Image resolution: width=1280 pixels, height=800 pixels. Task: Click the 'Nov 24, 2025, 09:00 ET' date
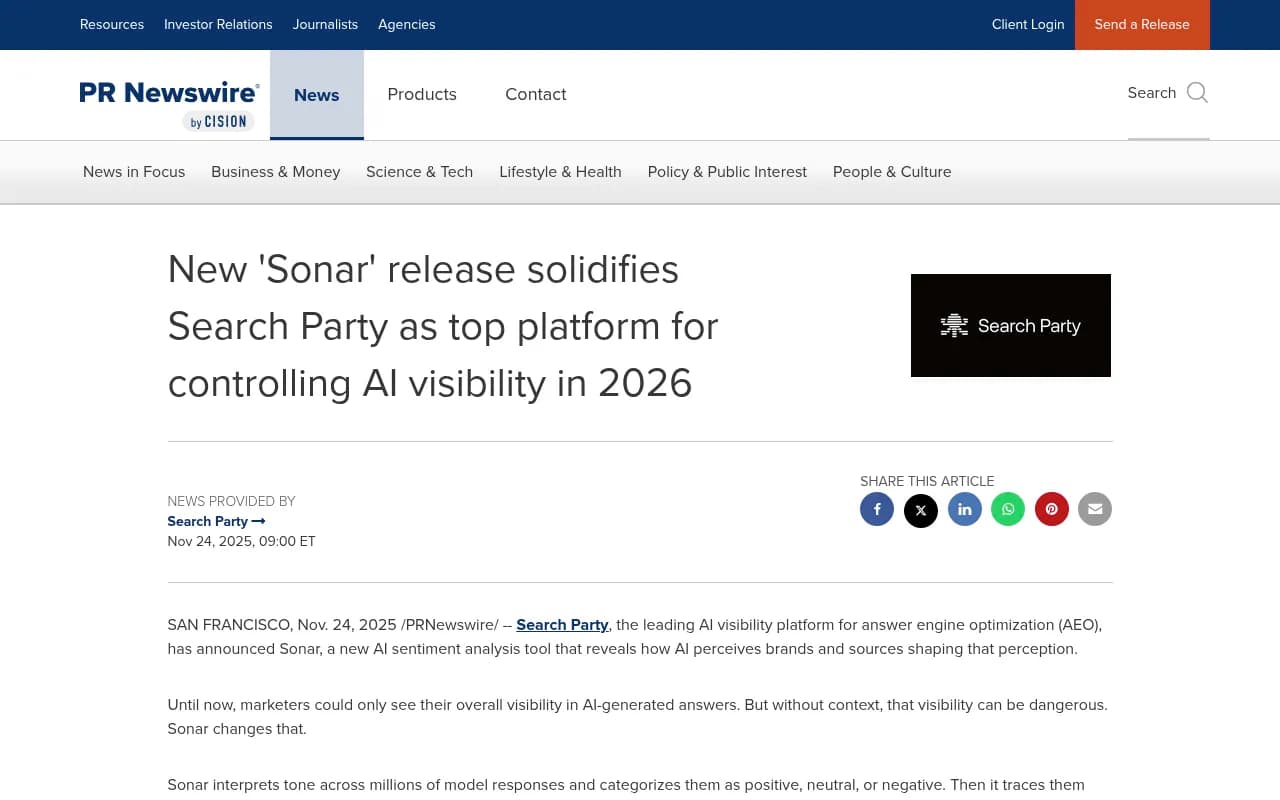(241, 541)
